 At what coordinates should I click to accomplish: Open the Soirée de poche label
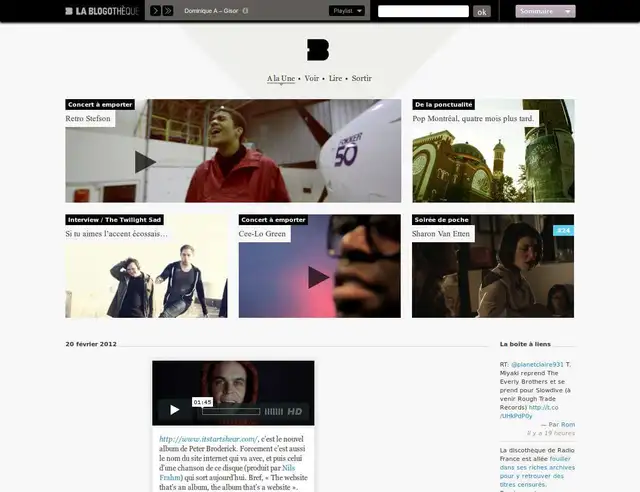click(x=442, y=220)
